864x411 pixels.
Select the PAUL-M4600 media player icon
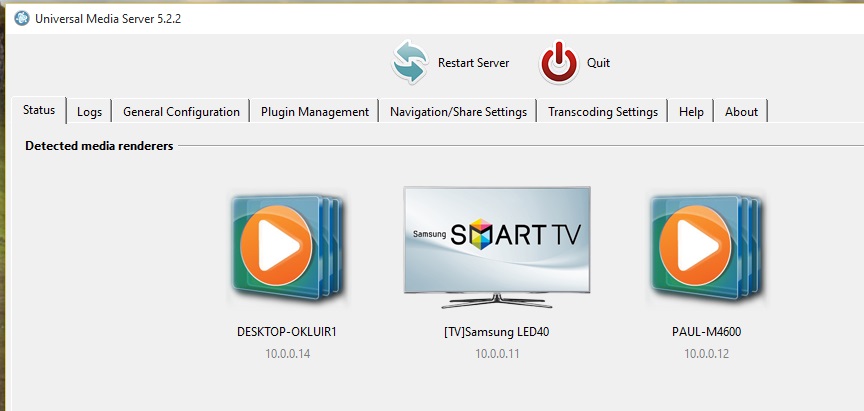pos(706,248)
